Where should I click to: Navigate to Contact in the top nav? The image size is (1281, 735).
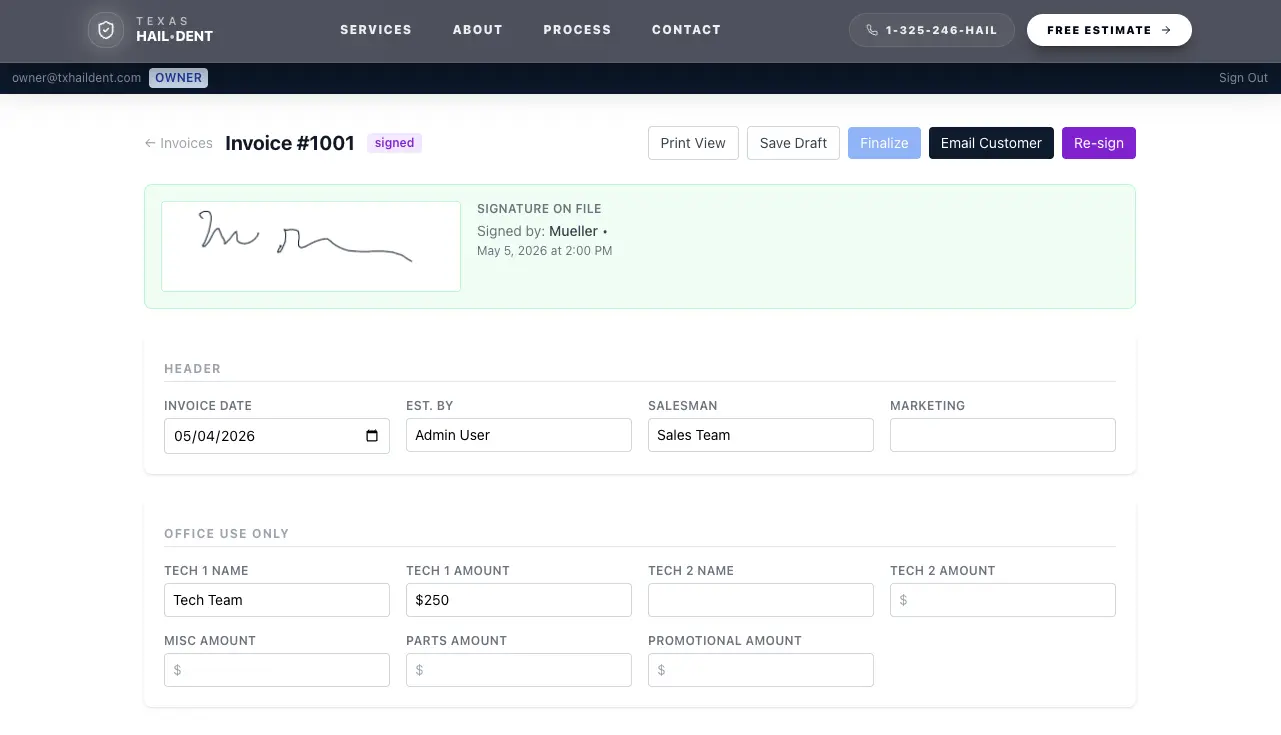click(x=686, y=30)
